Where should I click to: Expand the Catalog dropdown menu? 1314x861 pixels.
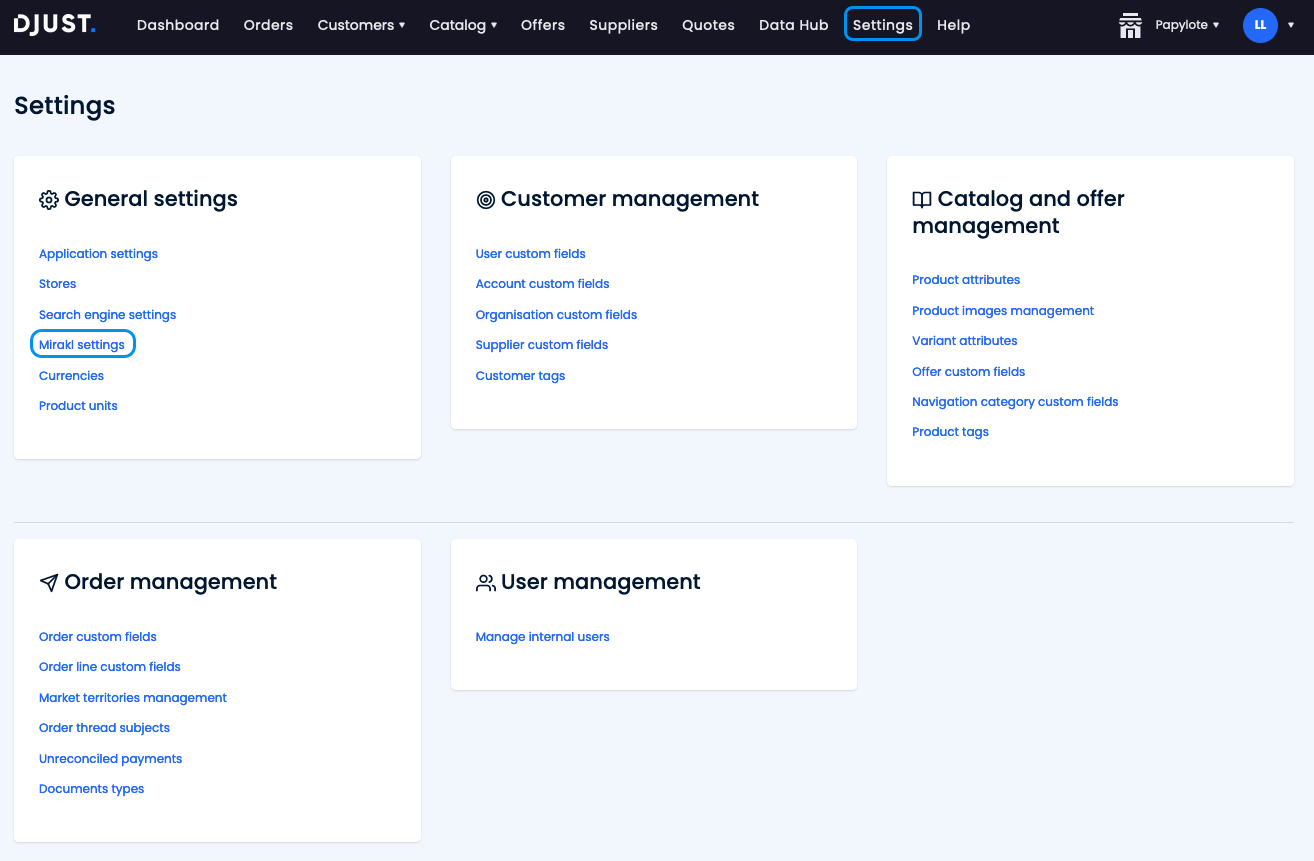tap(462, 24)
